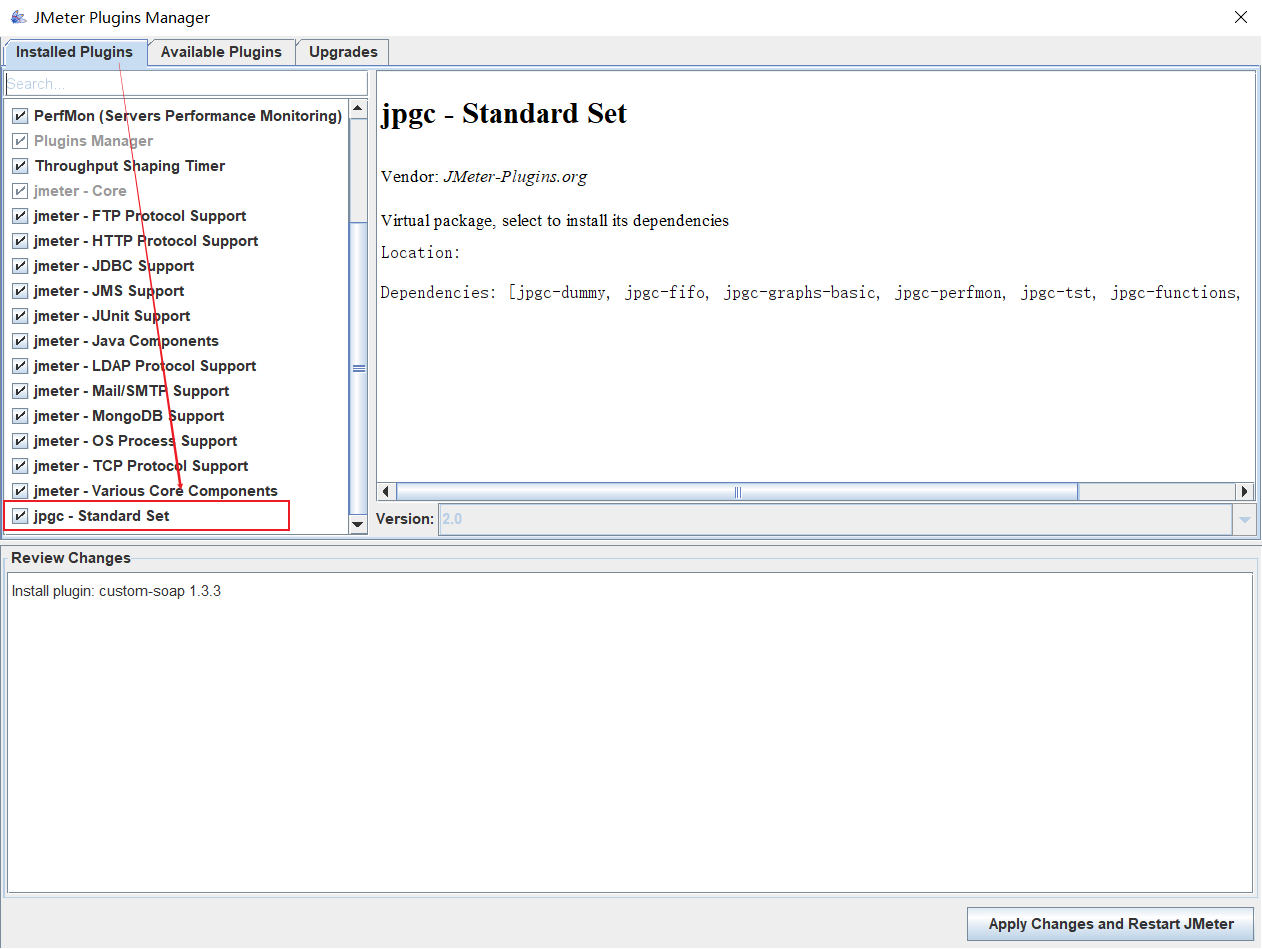Click the 'jpgc - Standard Set' description heading
This screenshot has height=949, width=1262.
(x=504, y=114)
